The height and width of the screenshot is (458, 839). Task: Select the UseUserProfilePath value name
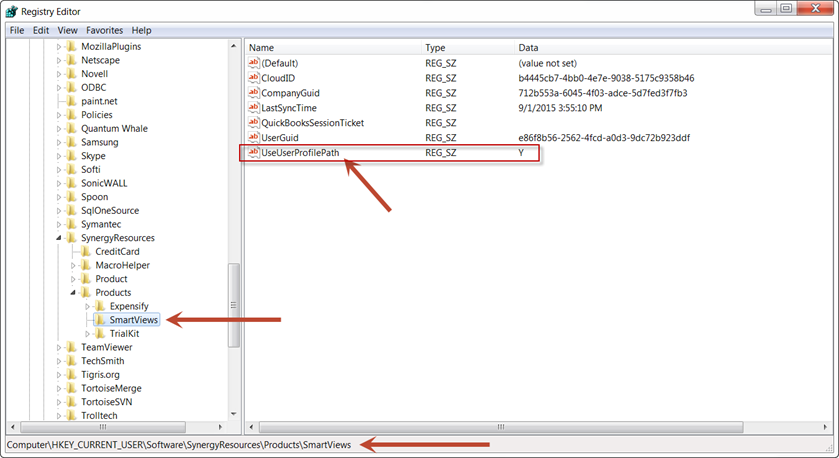click(300, 152)
